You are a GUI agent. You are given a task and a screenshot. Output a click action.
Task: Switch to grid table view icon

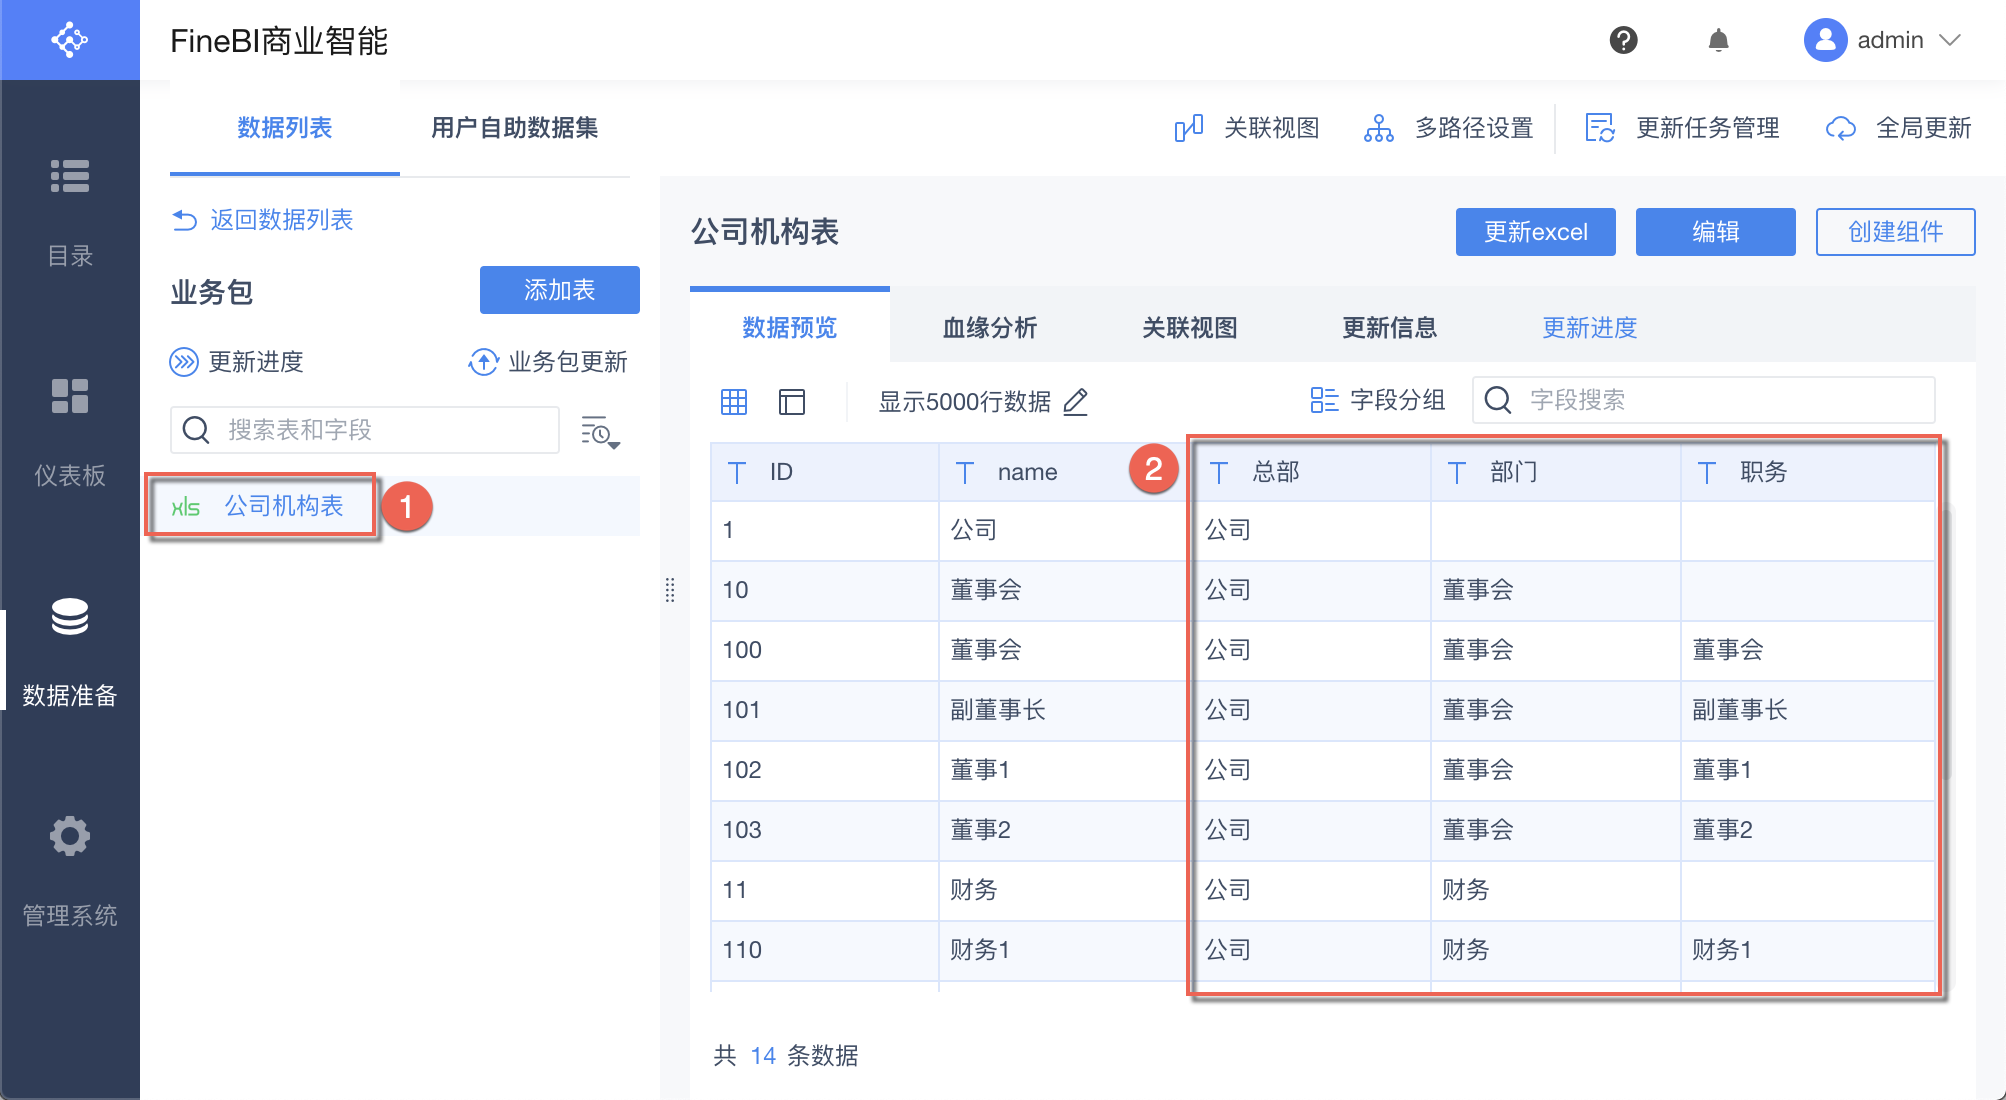pos(734,402)
